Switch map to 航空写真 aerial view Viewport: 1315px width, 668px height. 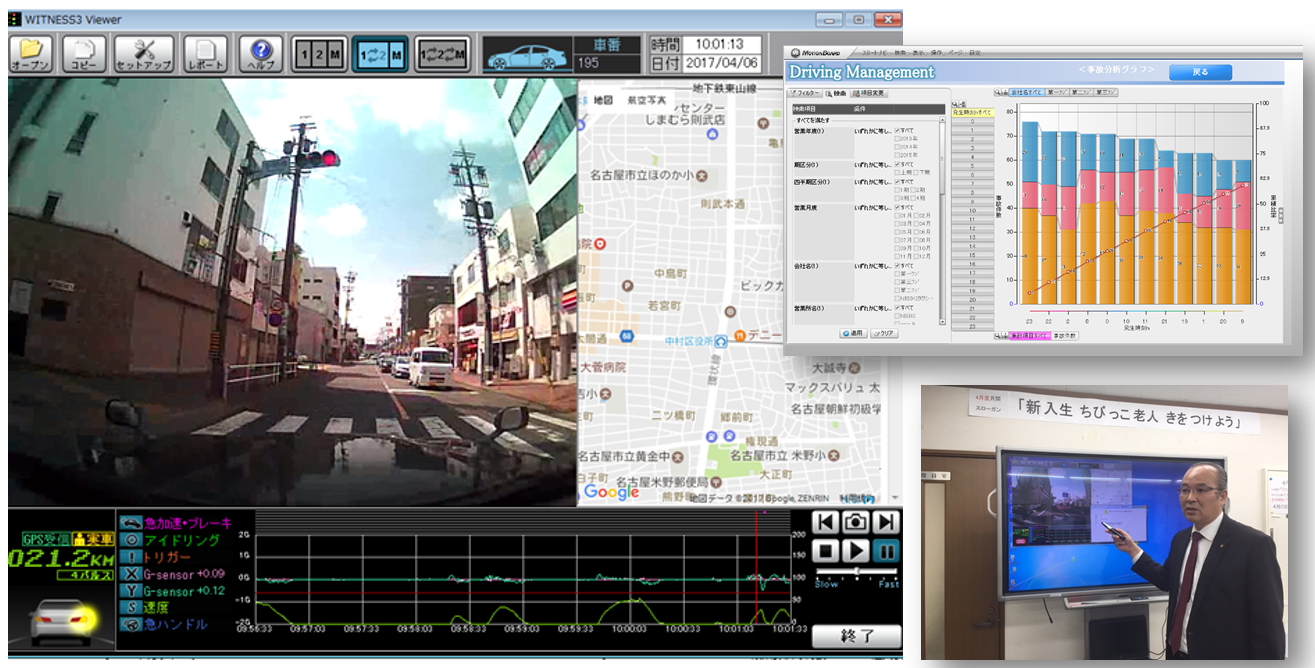click(646, 100)
